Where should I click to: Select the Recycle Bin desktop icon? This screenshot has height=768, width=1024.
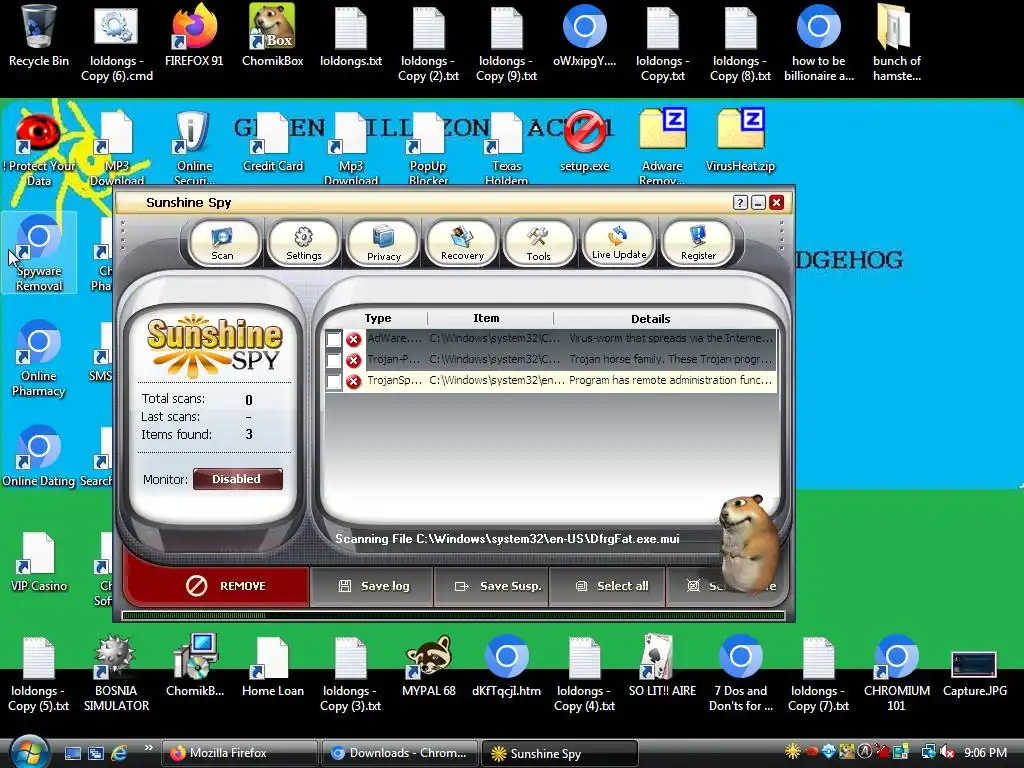click(39, 36)
